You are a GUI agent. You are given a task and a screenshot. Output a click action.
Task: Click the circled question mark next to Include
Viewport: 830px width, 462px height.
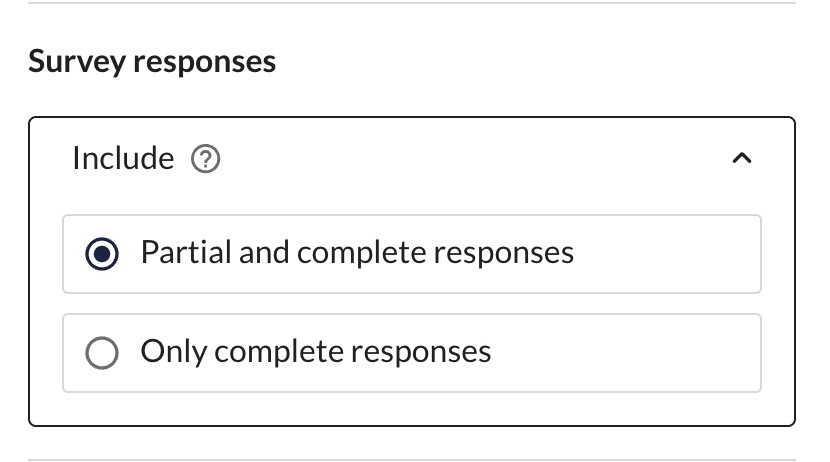[205, 159]
